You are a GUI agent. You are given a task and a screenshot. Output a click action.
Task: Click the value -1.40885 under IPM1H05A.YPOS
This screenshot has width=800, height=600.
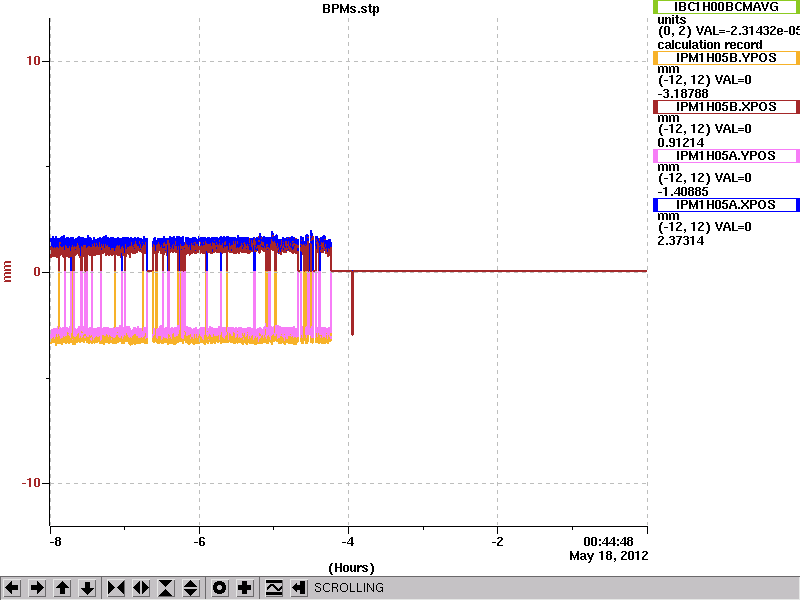pos(683,192)
